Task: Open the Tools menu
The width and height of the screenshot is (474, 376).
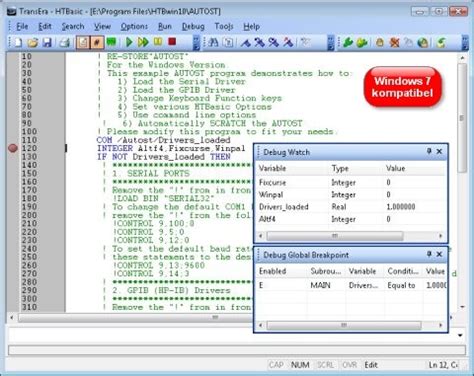Action: click(224, 26)
